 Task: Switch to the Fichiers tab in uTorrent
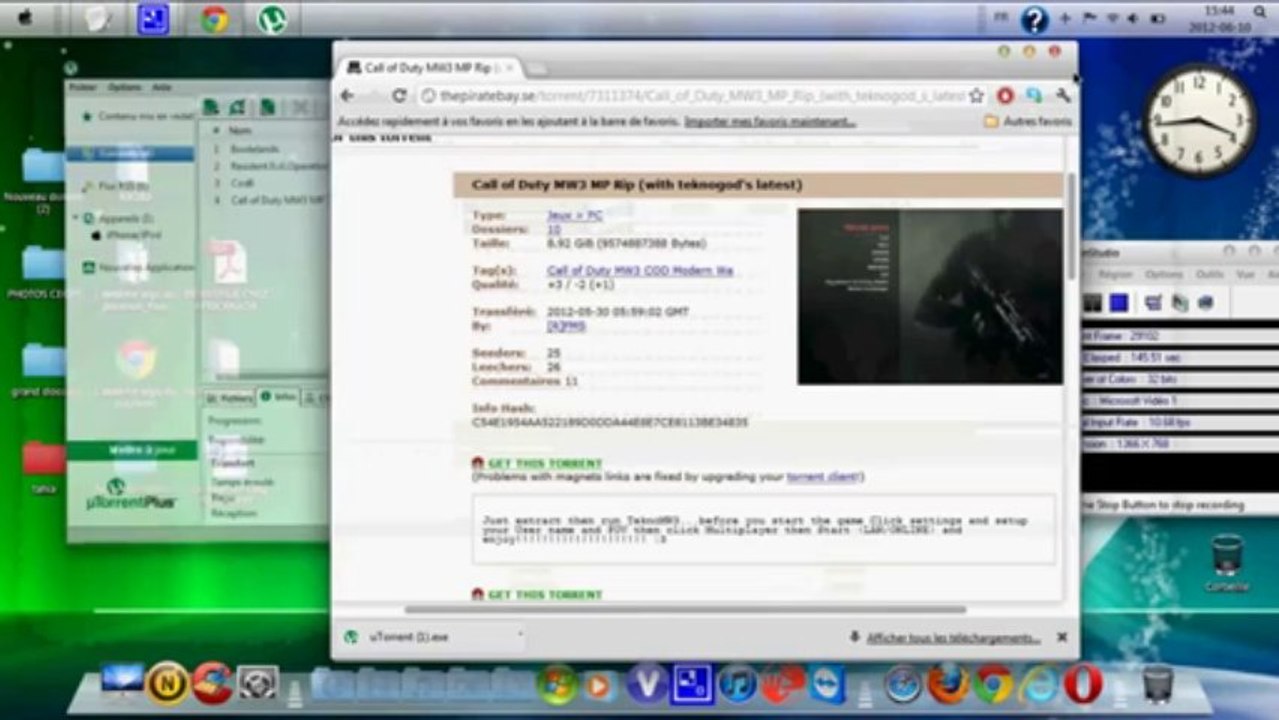229,398
